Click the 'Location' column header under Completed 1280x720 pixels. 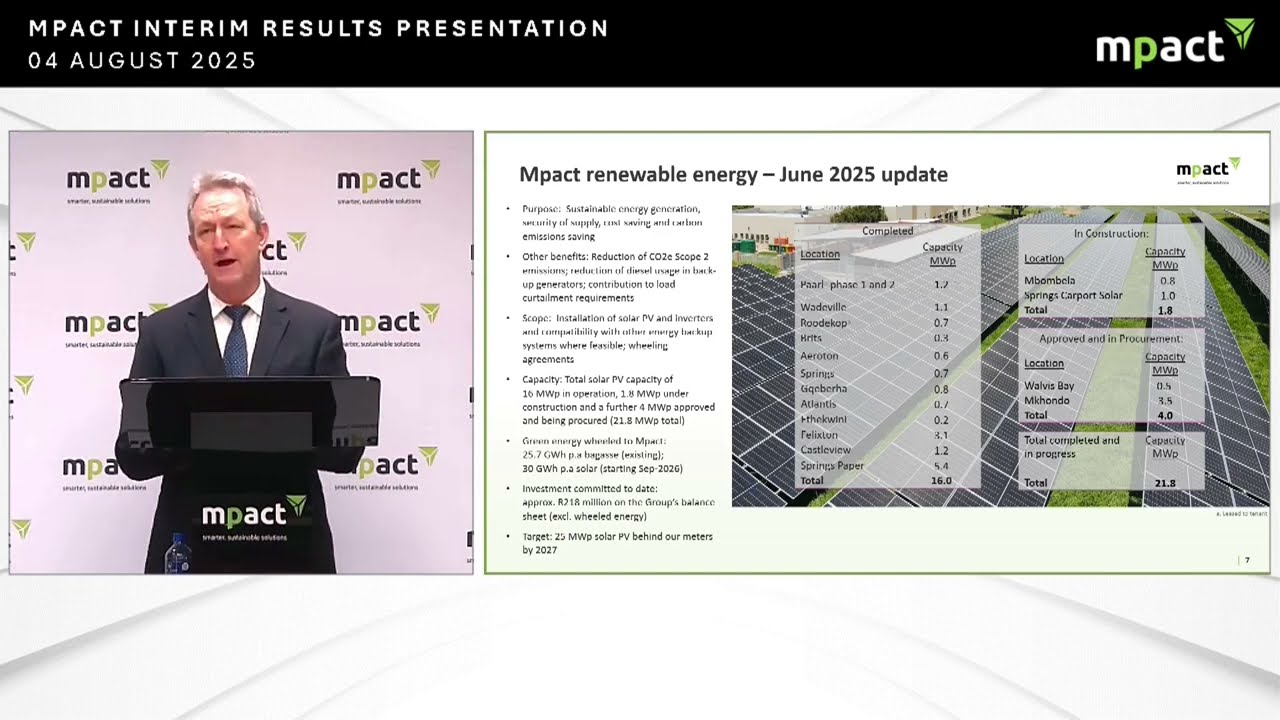pos(820,255)
